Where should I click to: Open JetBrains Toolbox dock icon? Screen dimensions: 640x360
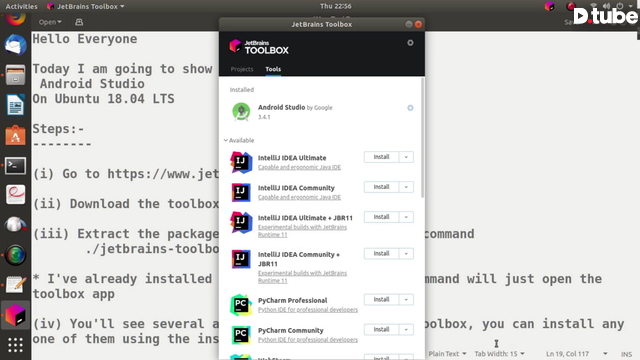tap(16, 315)
